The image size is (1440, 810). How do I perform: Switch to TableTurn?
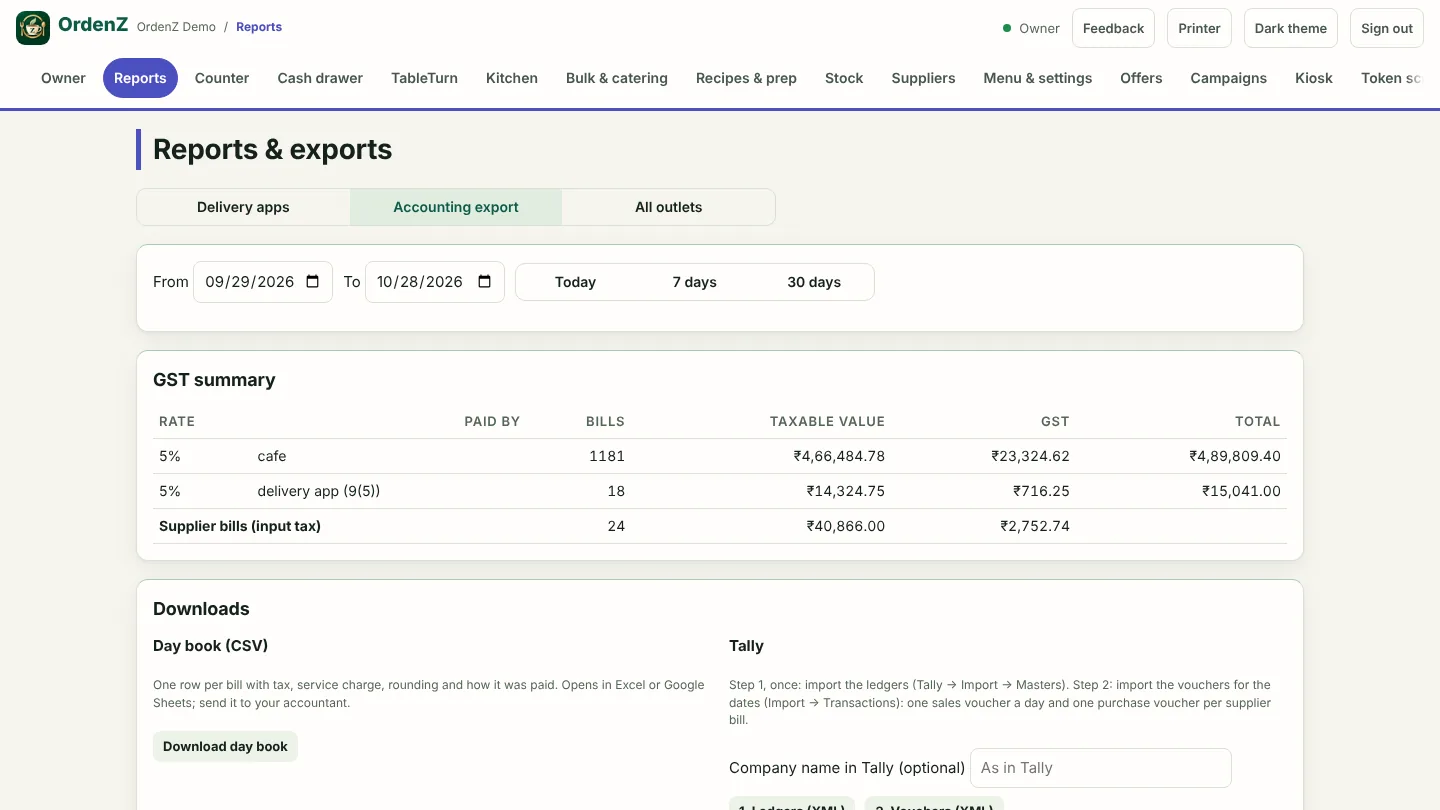424,78
